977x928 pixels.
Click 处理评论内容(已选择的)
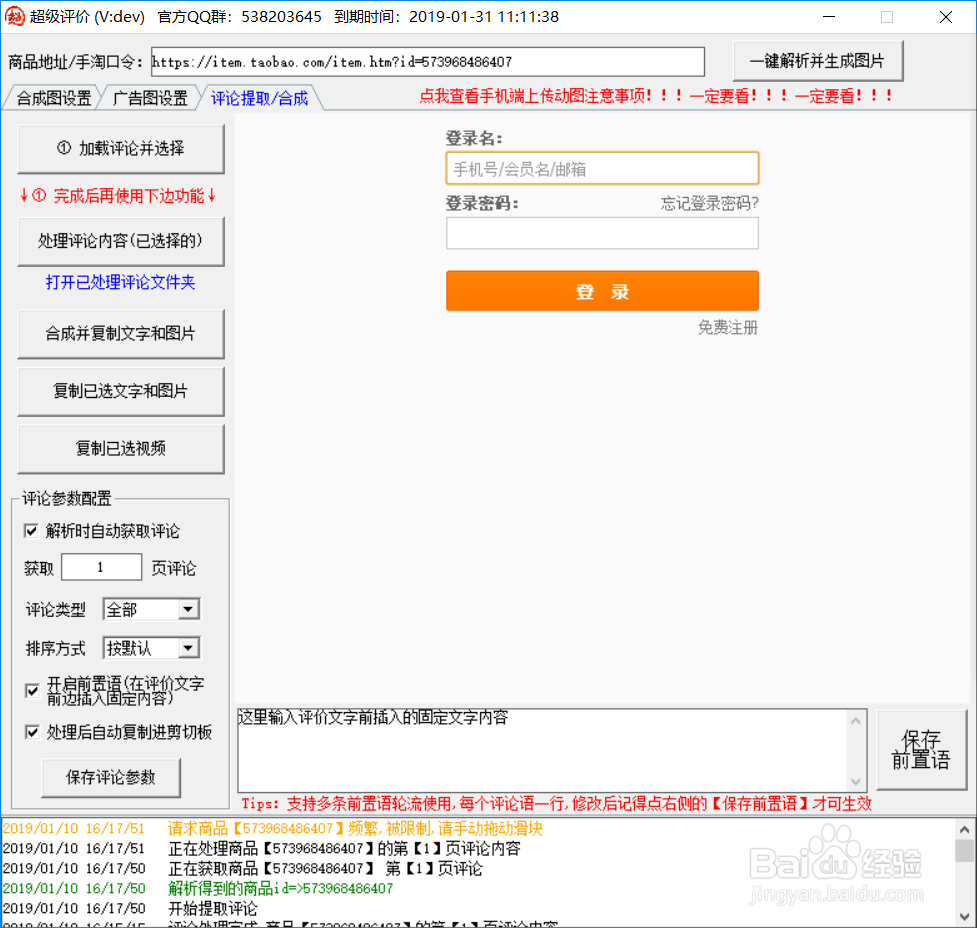120,240
